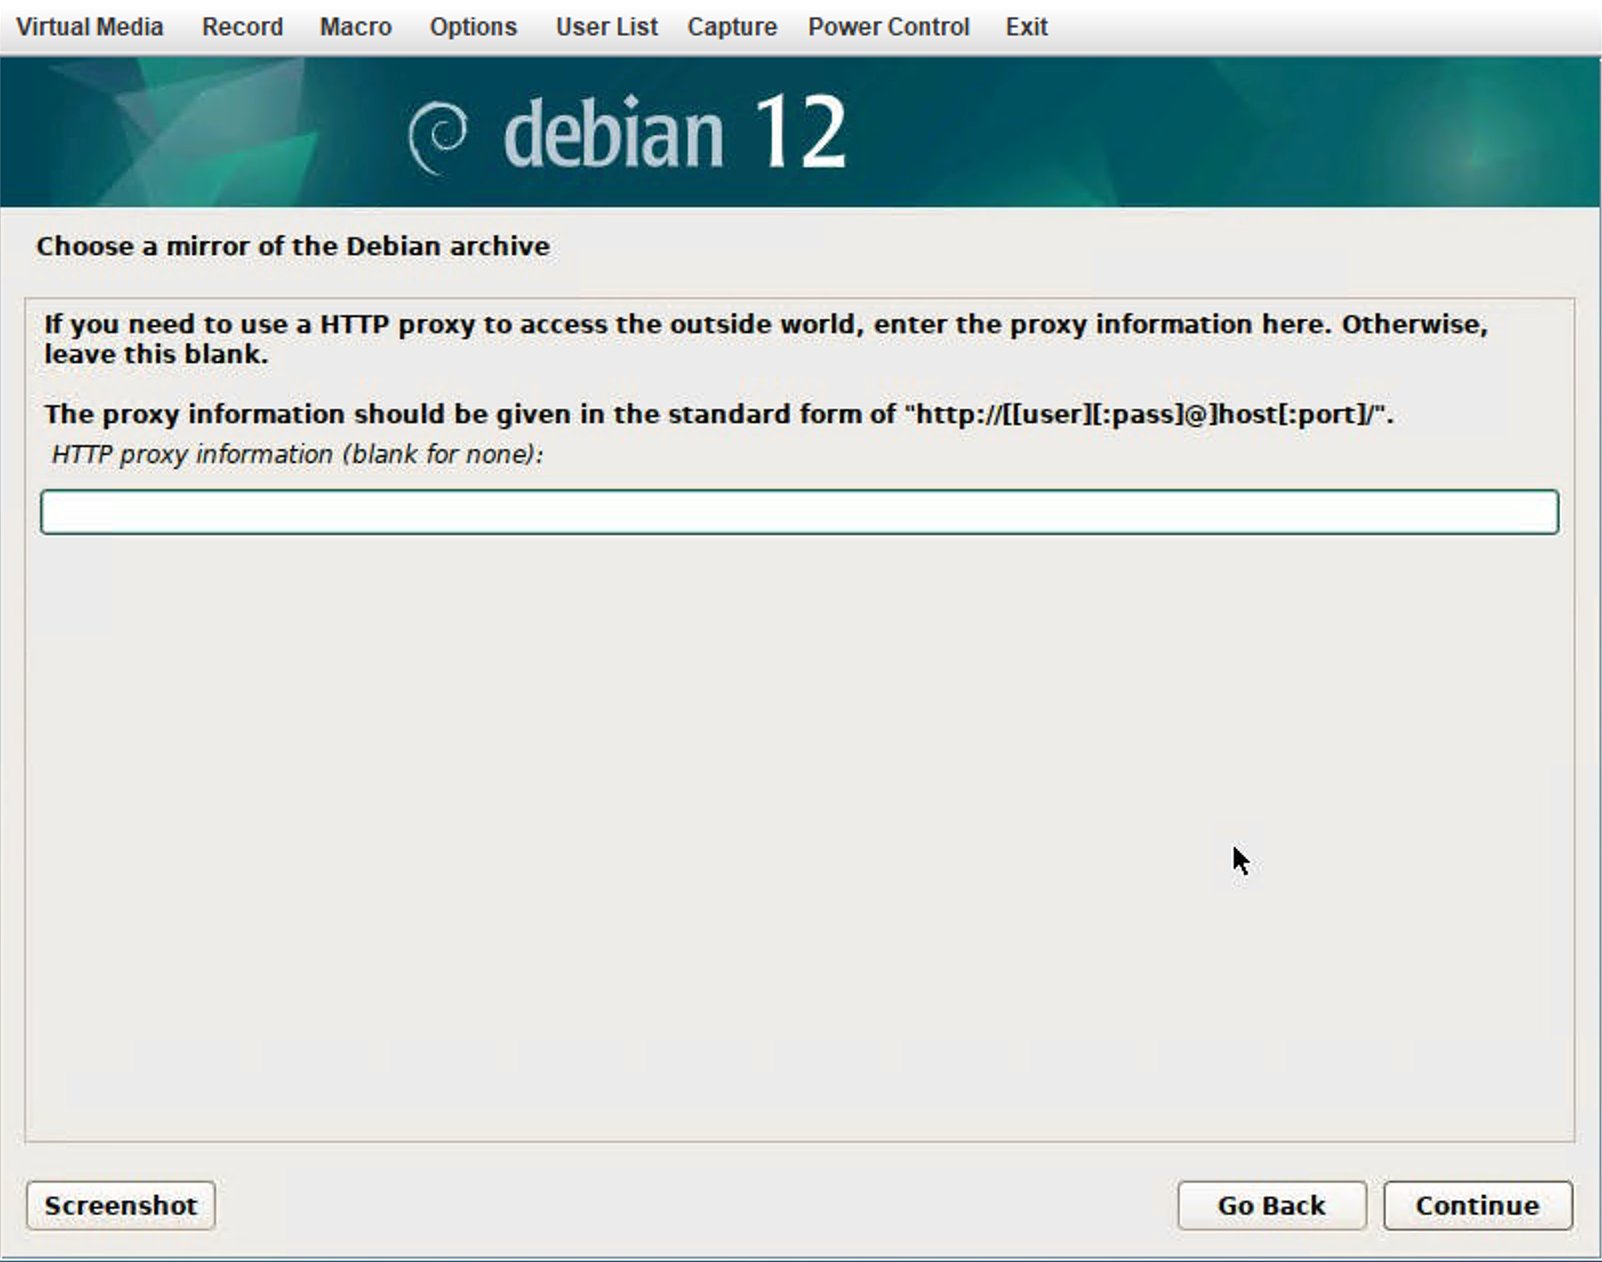The height and width of the screenshot is (1262, 1602).
Task: Focus the HTTP proxy information text field
Action: (x=799, y=512)
